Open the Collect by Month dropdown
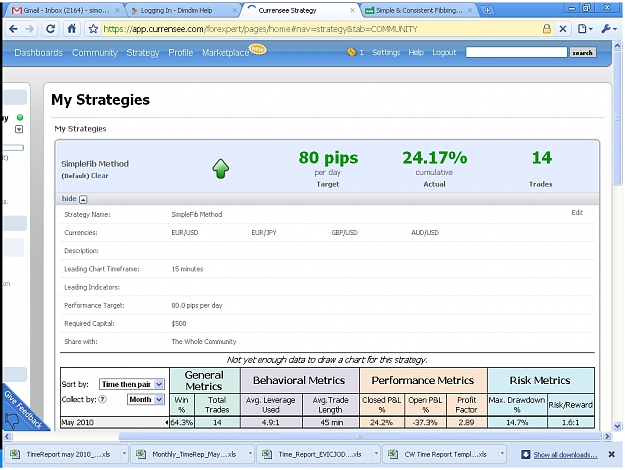The height and width of the screenshot is (470, 625). point(145,399)
